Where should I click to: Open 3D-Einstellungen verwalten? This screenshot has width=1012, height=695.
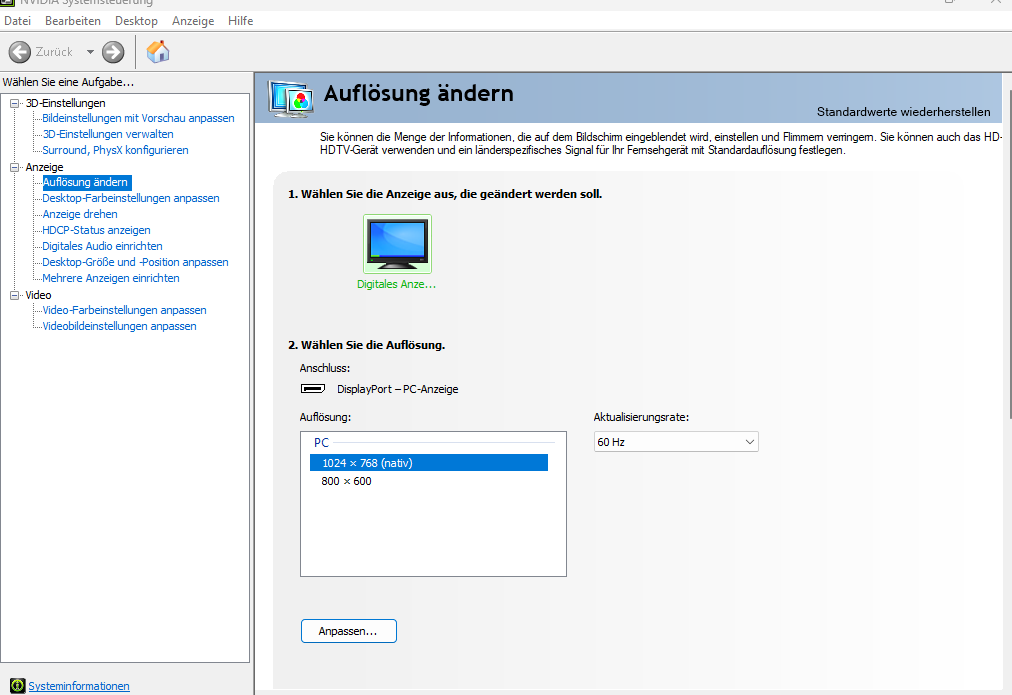pyautogui.click(x=108, y=134)
